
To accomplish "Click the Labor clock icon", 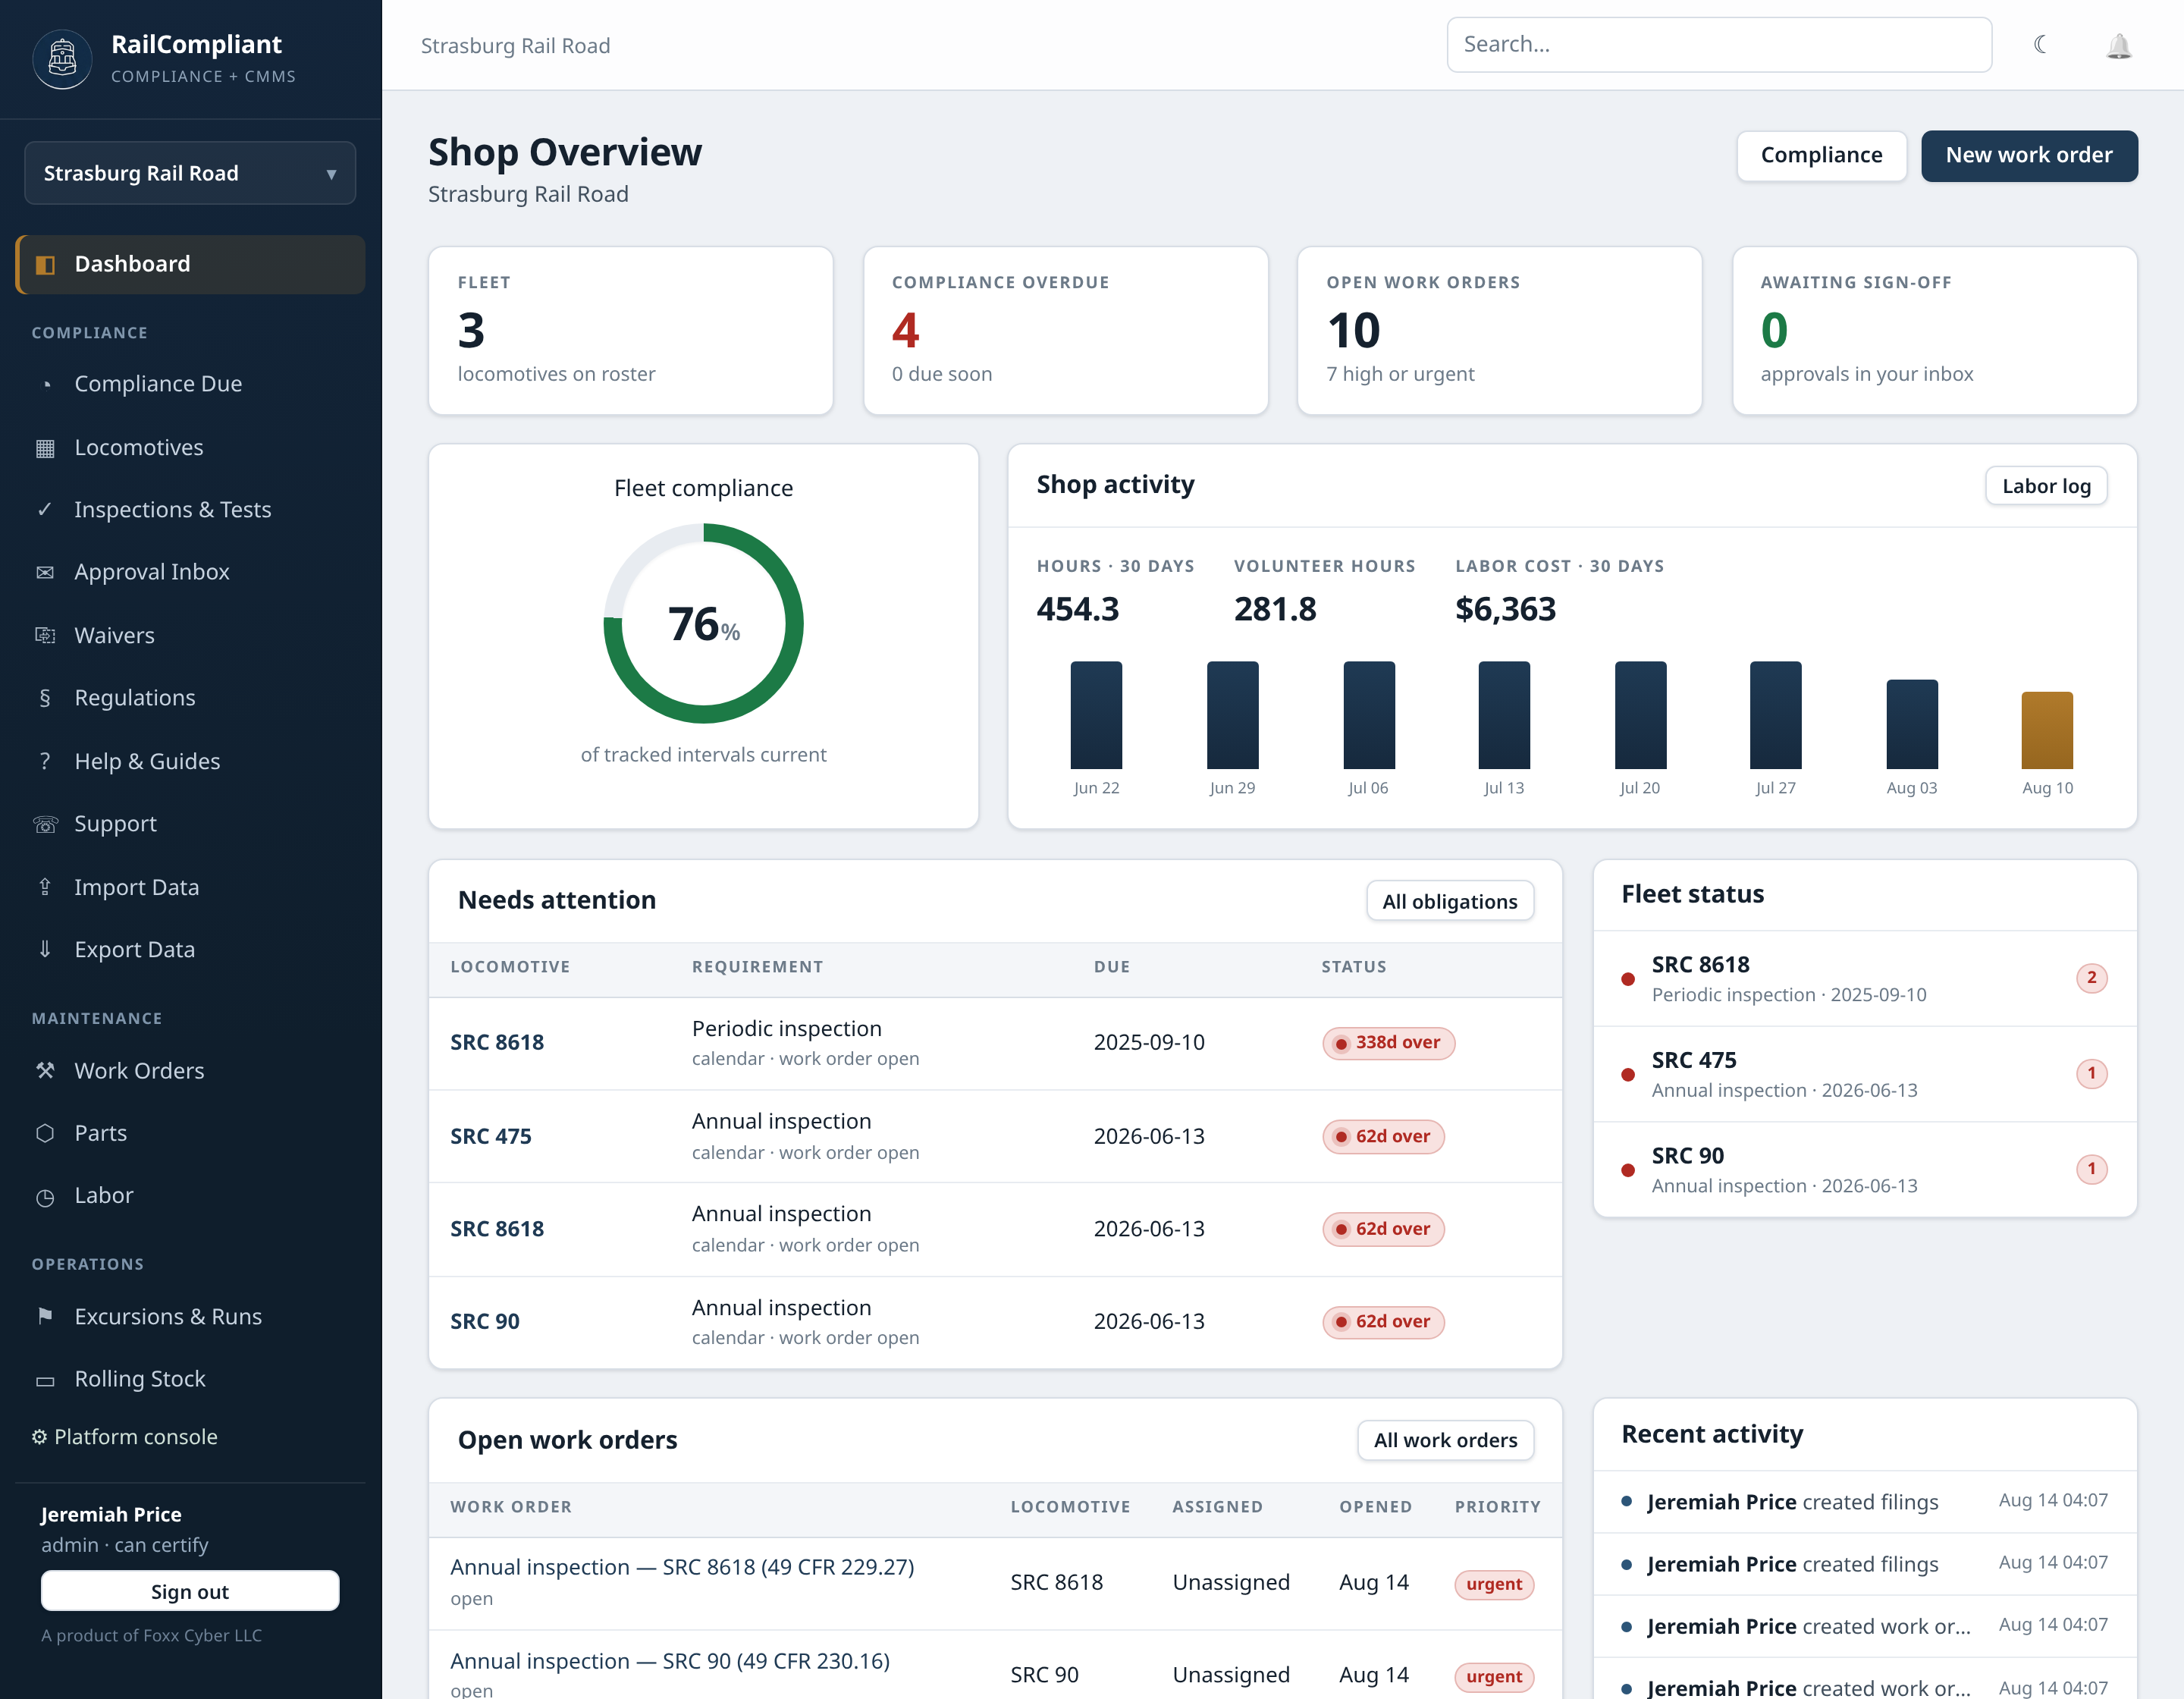I will click(x=45, y=1196).
